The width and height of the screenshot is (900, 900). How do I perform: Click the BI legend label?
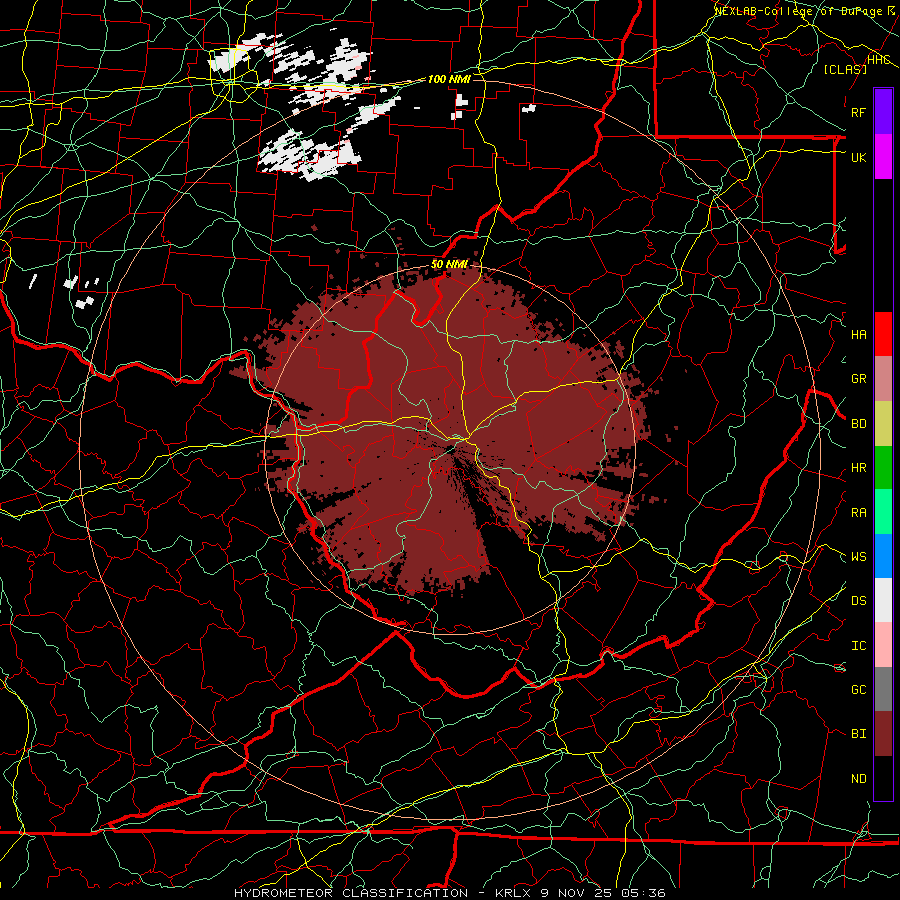tap(859, 734)
